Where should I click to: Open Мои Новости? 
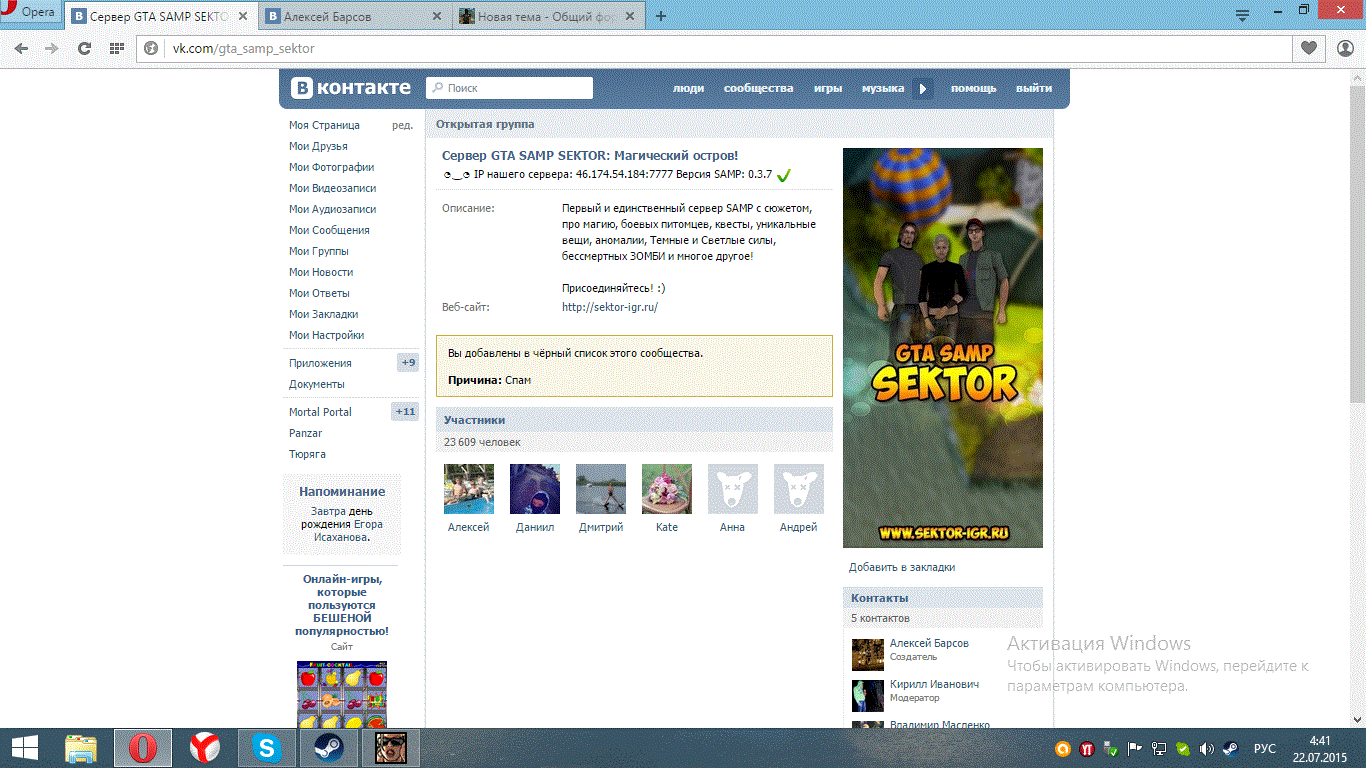[321, 272]
